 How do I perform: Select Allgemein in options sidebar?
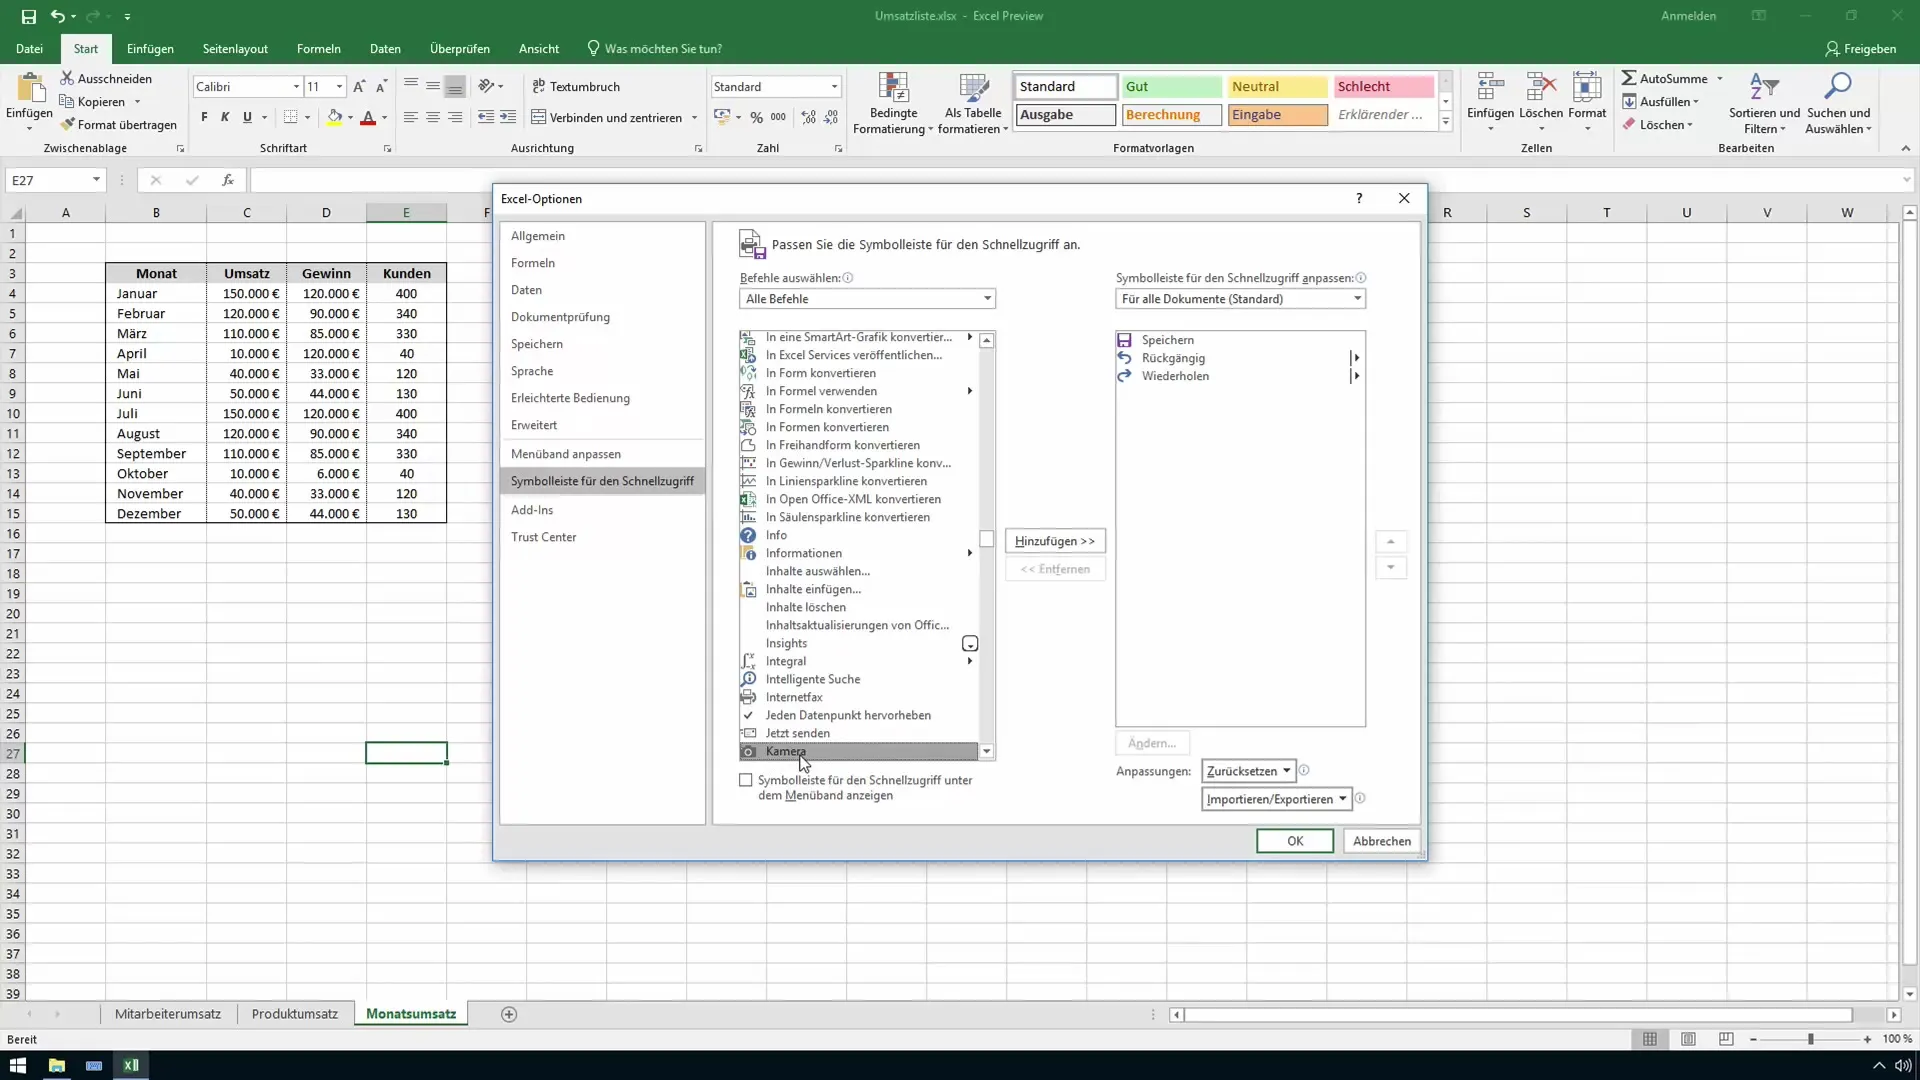602,236
